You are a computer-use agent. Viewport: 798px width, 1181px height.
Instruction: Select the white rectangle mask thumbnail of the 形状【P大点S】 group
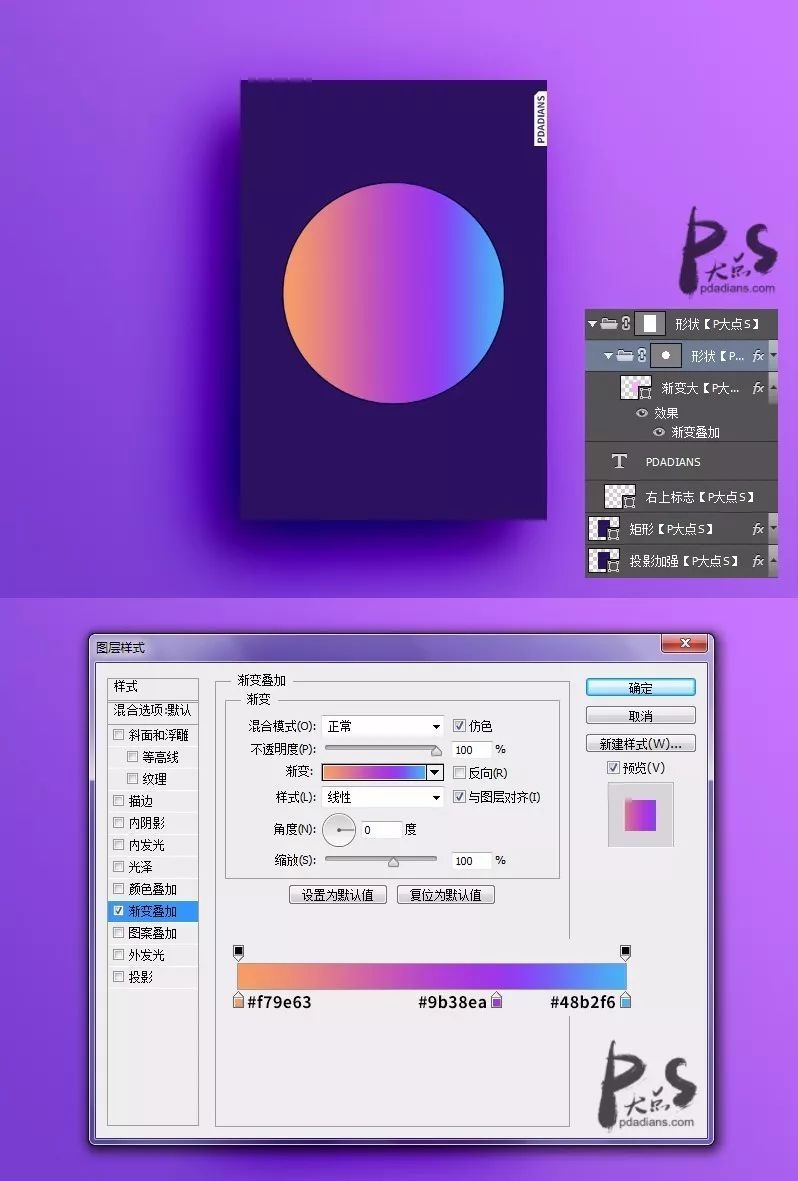click(650, 324)
